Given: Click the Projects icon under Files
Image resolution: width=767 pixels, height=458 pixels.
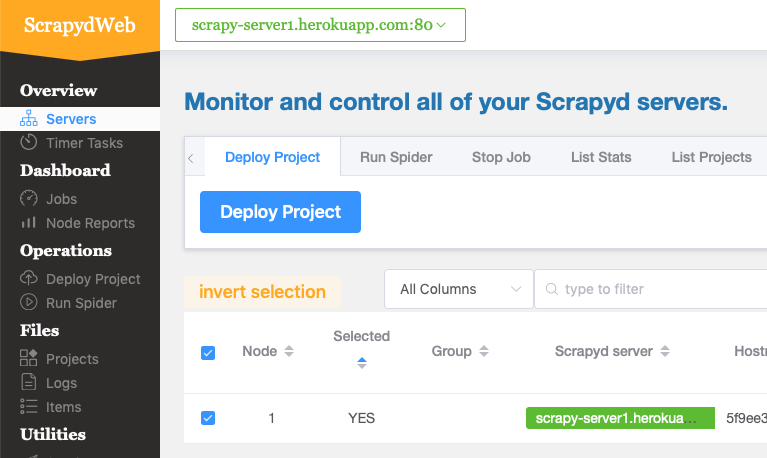Looking at the screenshot, I should pos(28,359).
